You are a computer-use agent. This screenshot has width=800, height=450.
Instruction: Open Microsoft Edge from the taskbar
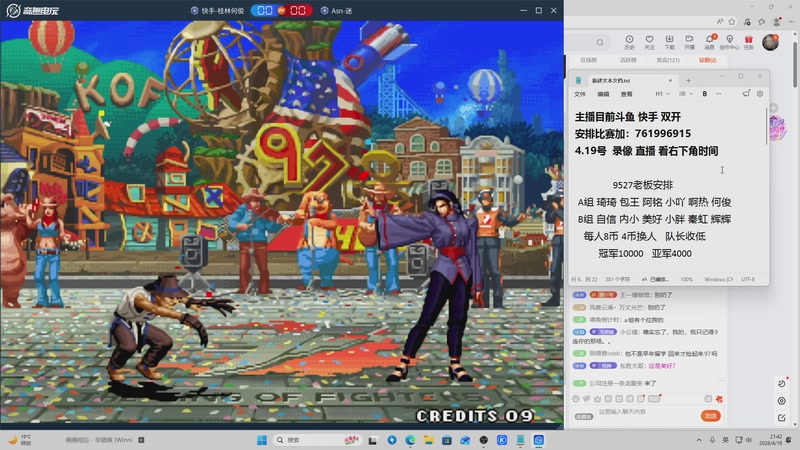tap(410, 440)
